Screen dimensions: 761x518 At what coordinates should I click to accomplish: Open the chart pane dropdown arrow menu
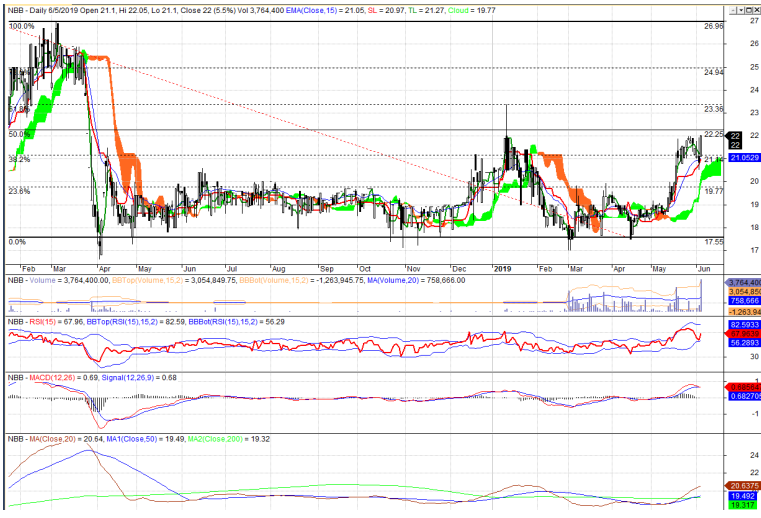pyautogui.click(x=741, y=10)
